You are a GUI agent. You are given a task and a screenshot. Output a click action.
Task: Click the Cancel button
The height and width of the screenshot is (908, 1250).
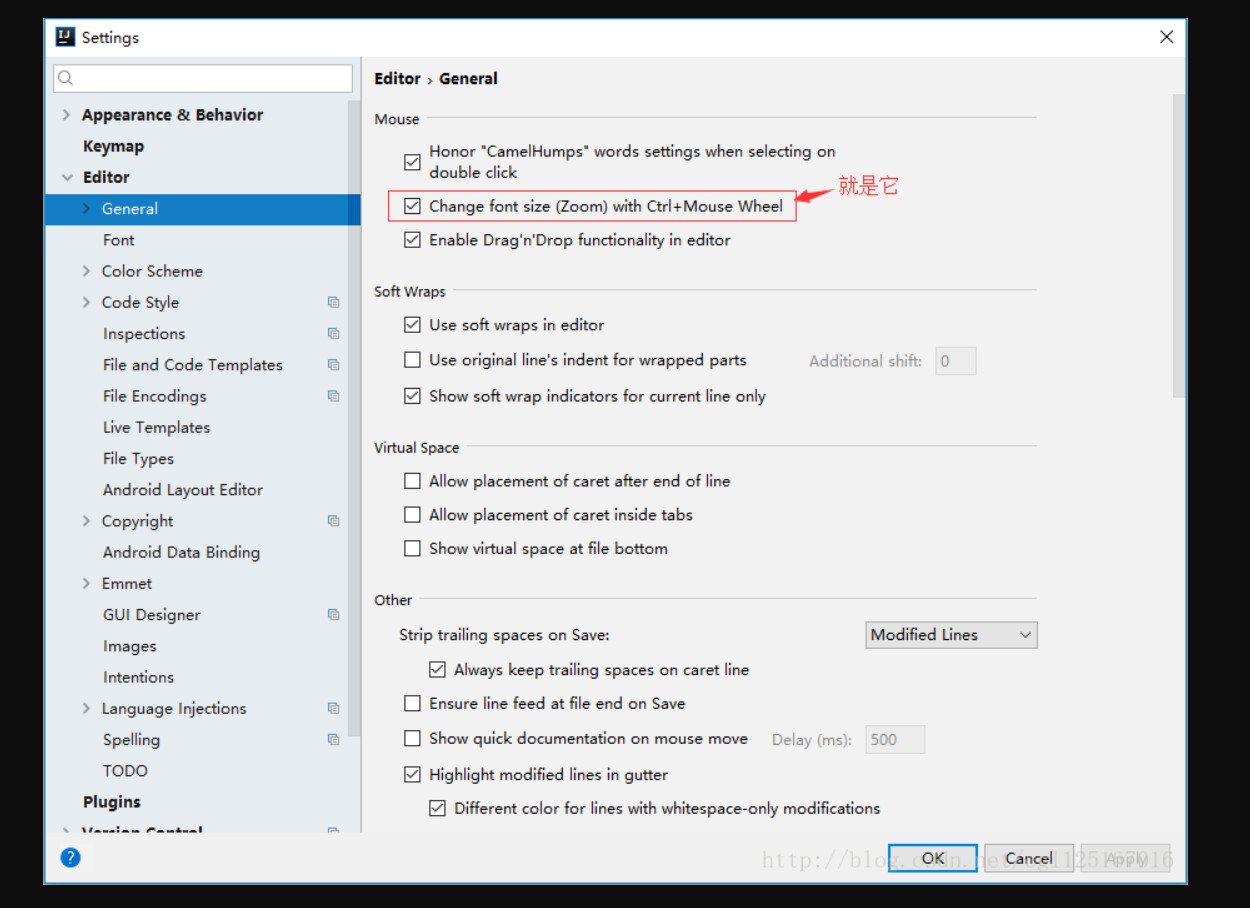pos(1029,858)
